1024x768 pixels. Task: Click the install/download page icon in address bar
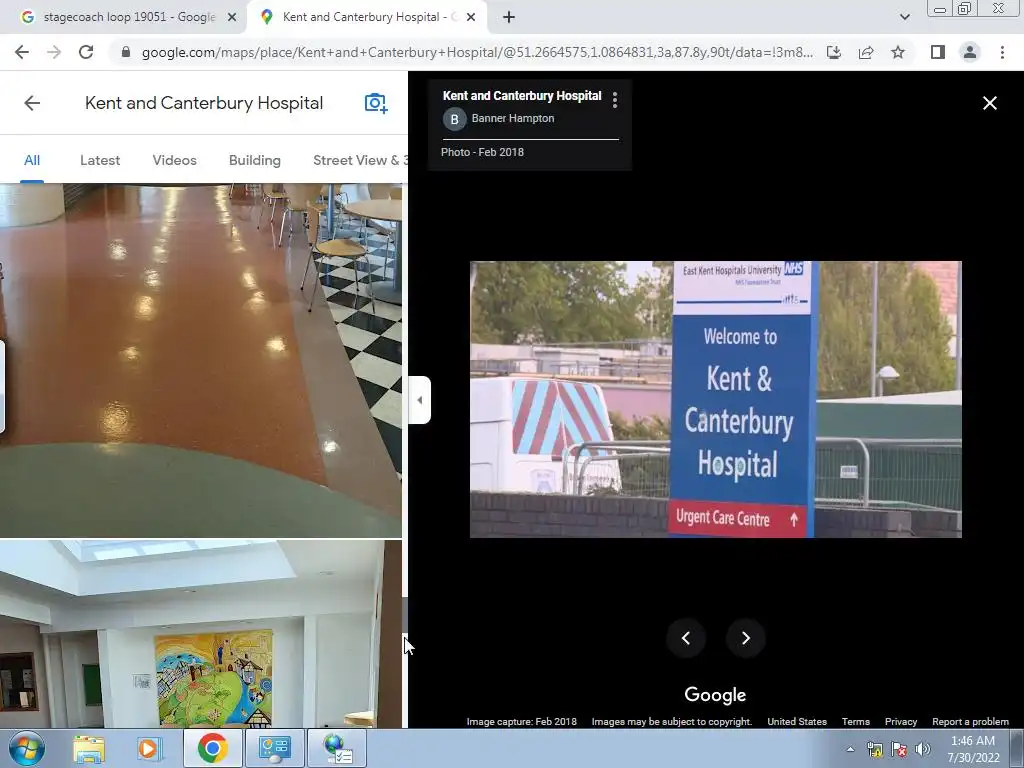point(834,52)
